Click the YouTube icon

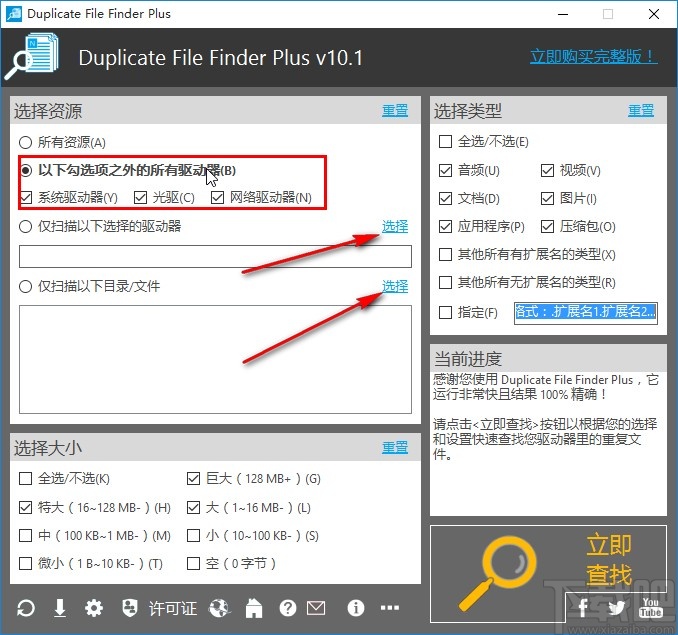click(x=651, y=607)
